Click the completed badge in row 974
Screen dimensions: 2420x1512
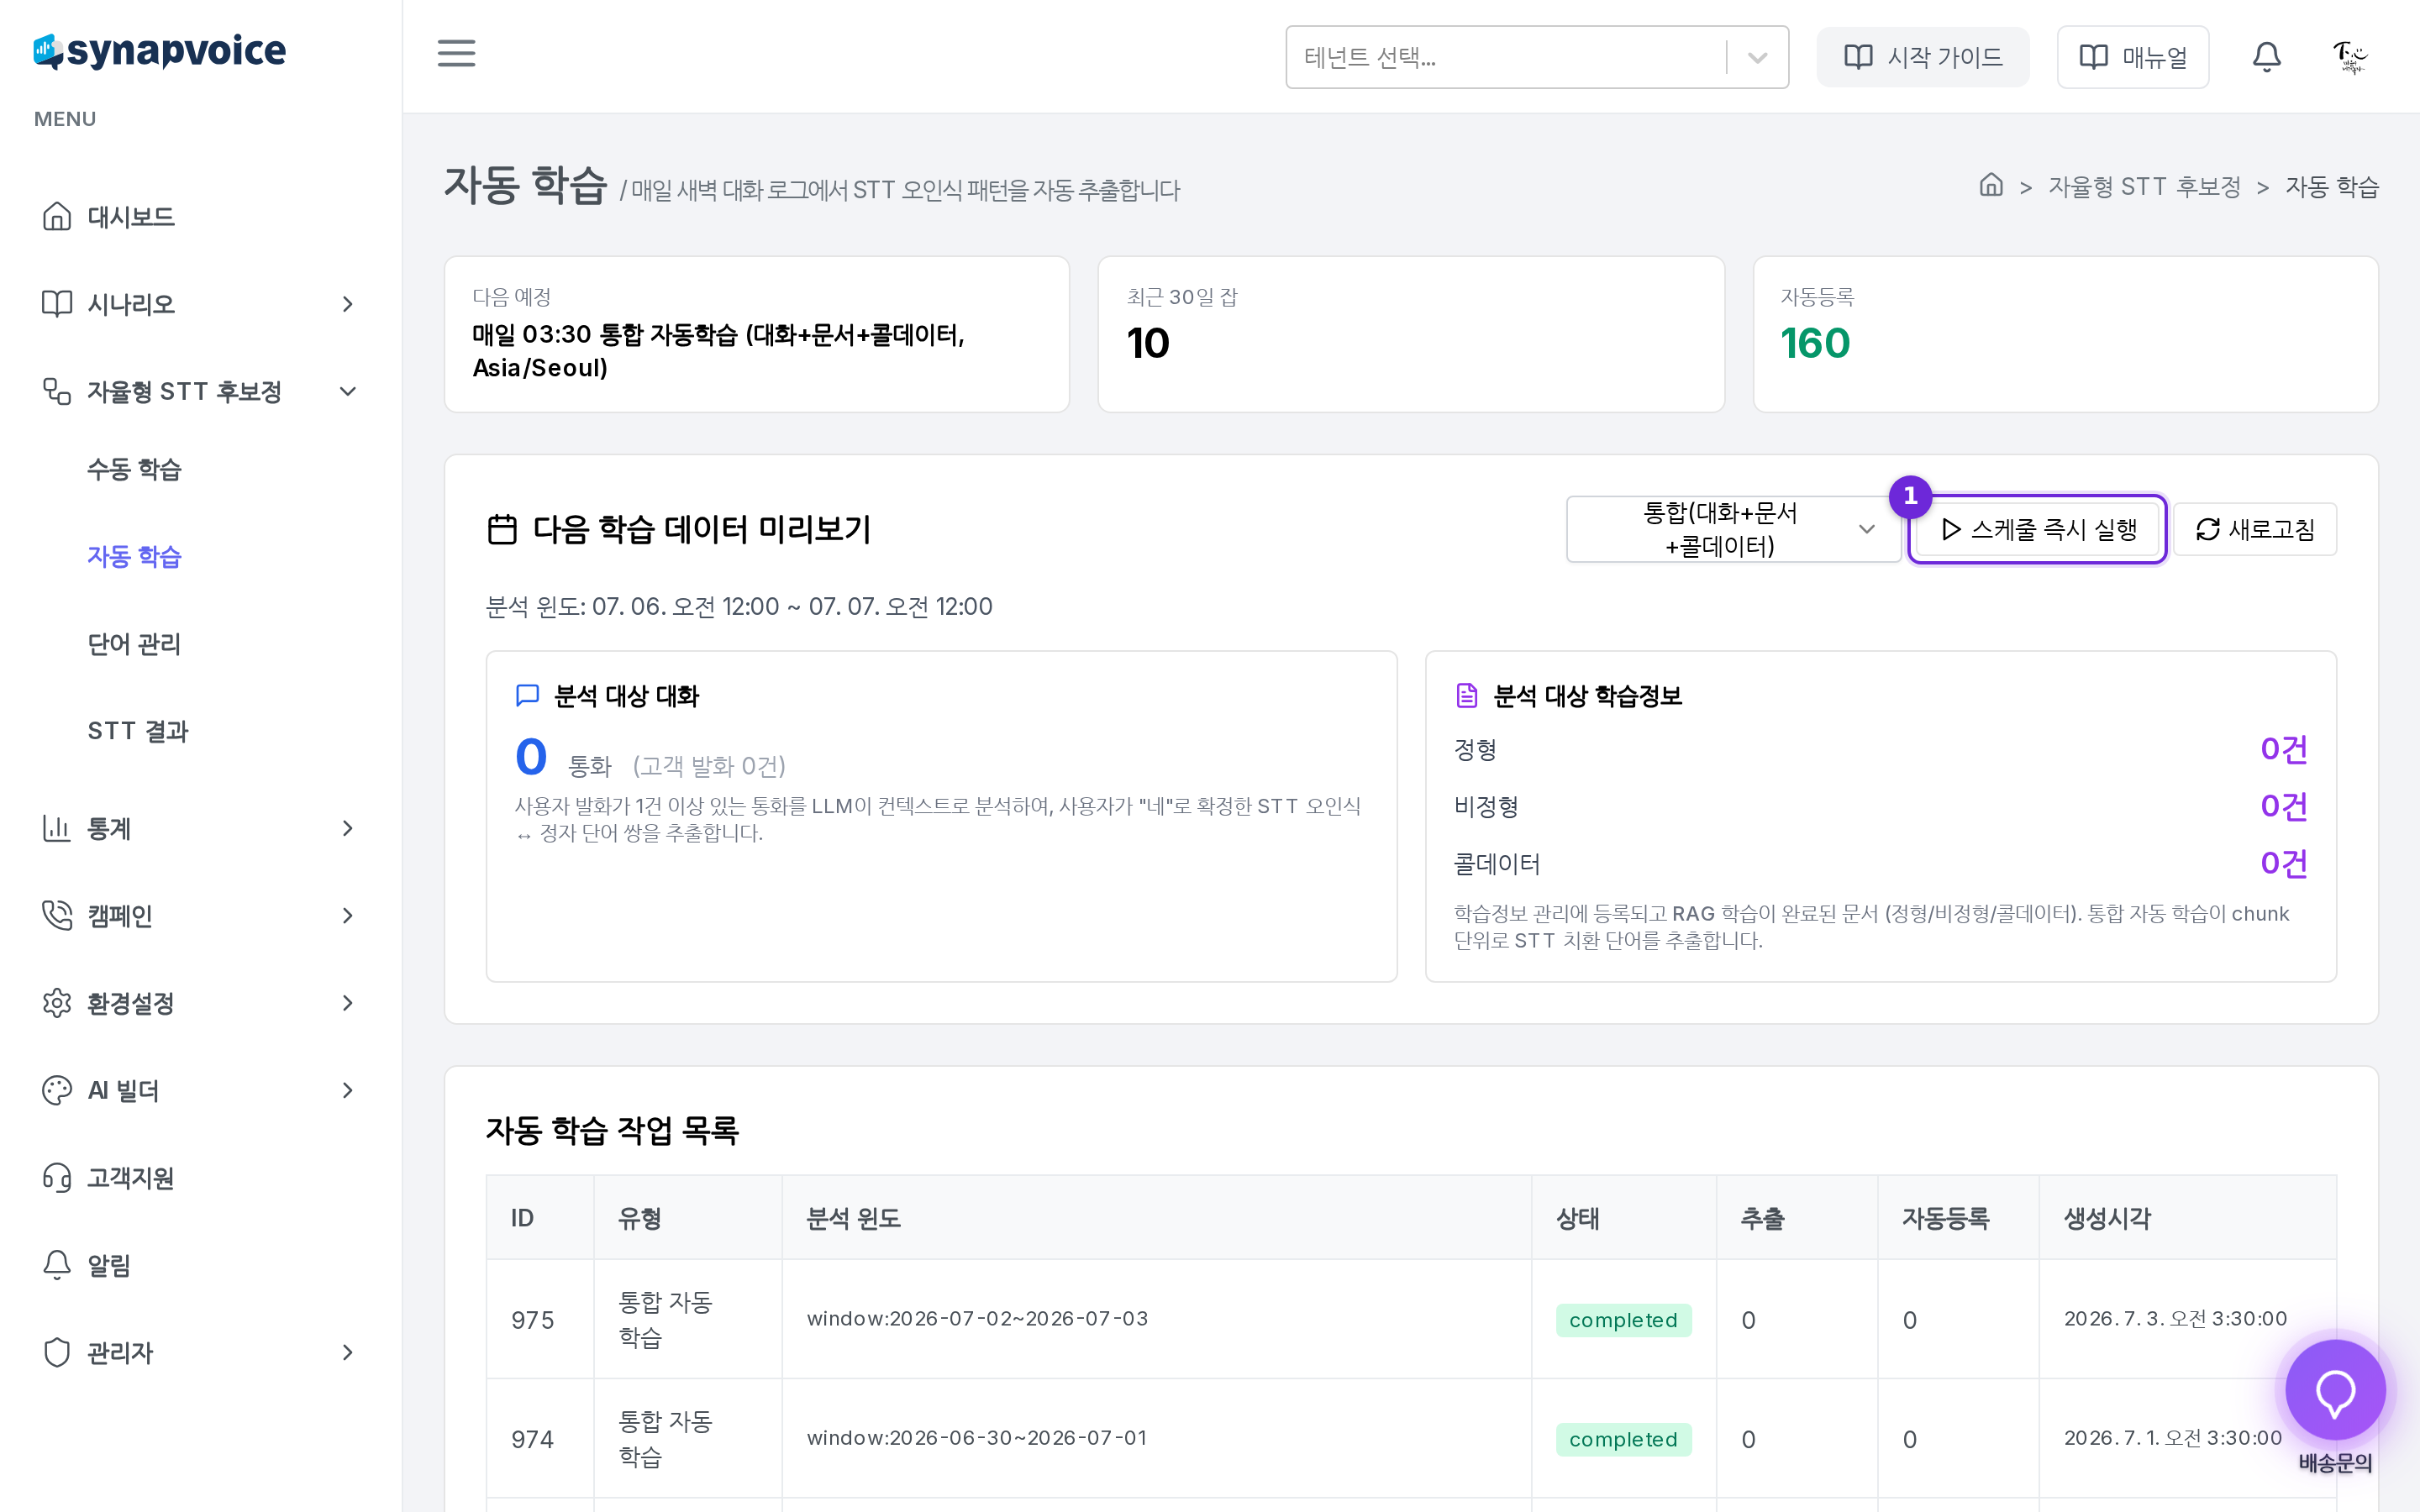tap(1623, 1439)
